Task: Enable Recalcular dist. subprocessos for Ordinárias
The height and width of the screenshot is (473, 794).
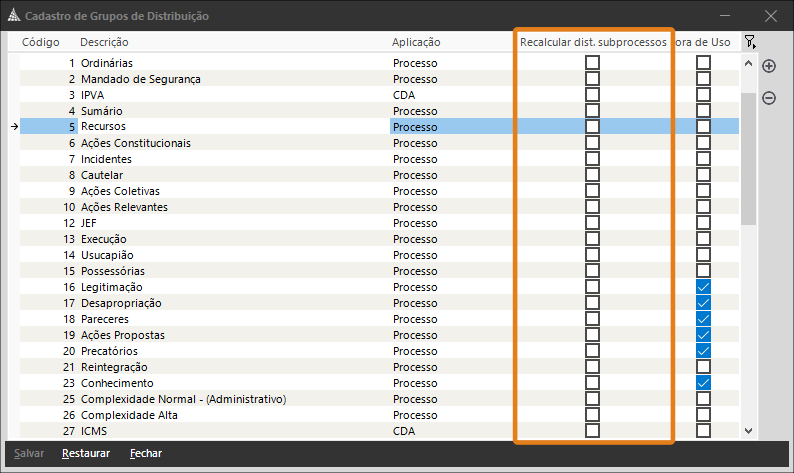Action: (592, 63)
